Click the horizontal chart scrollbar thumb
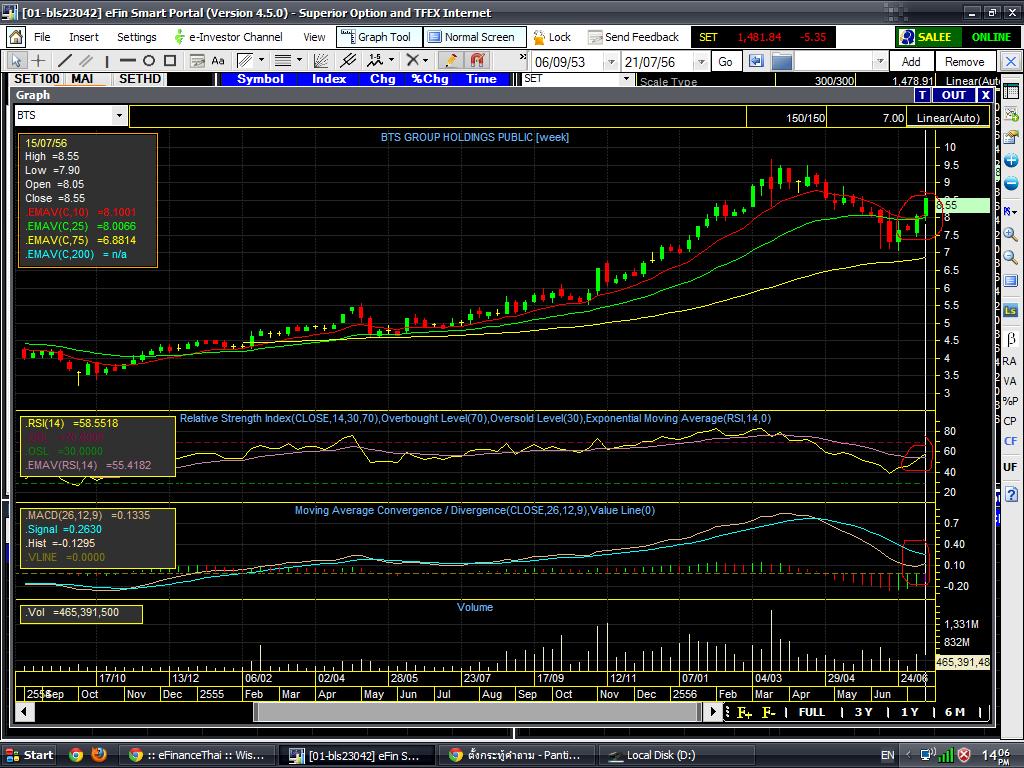 pyautogui.click(x=477, y=711)
